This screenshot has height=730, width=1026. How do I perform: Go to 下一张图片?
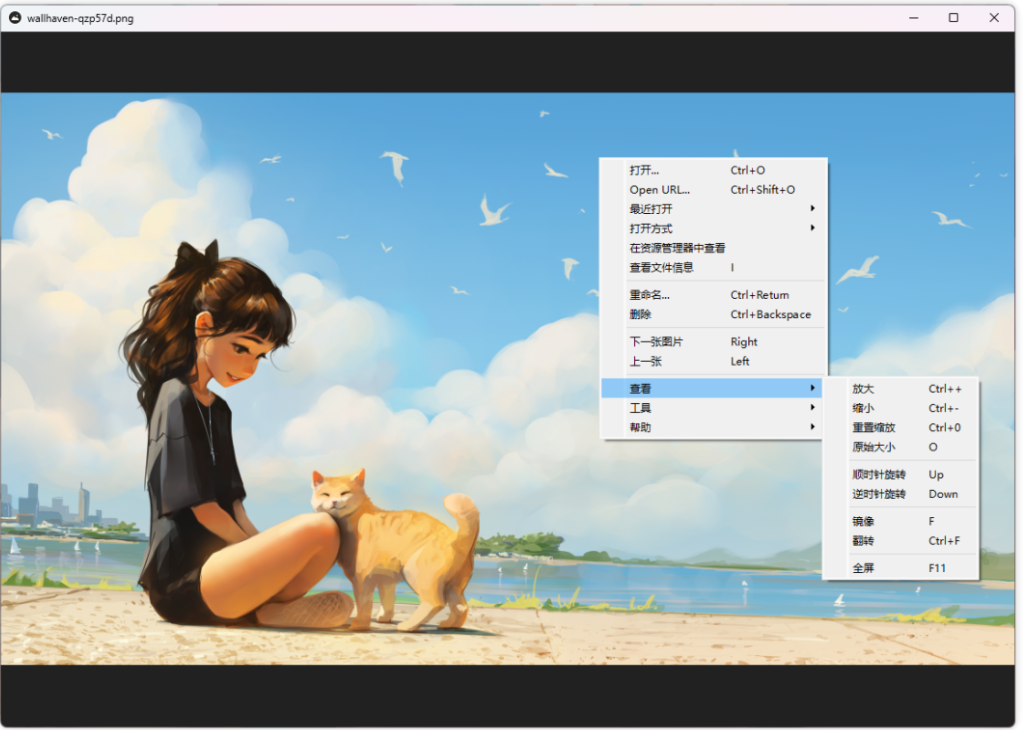tap(713, 341)
